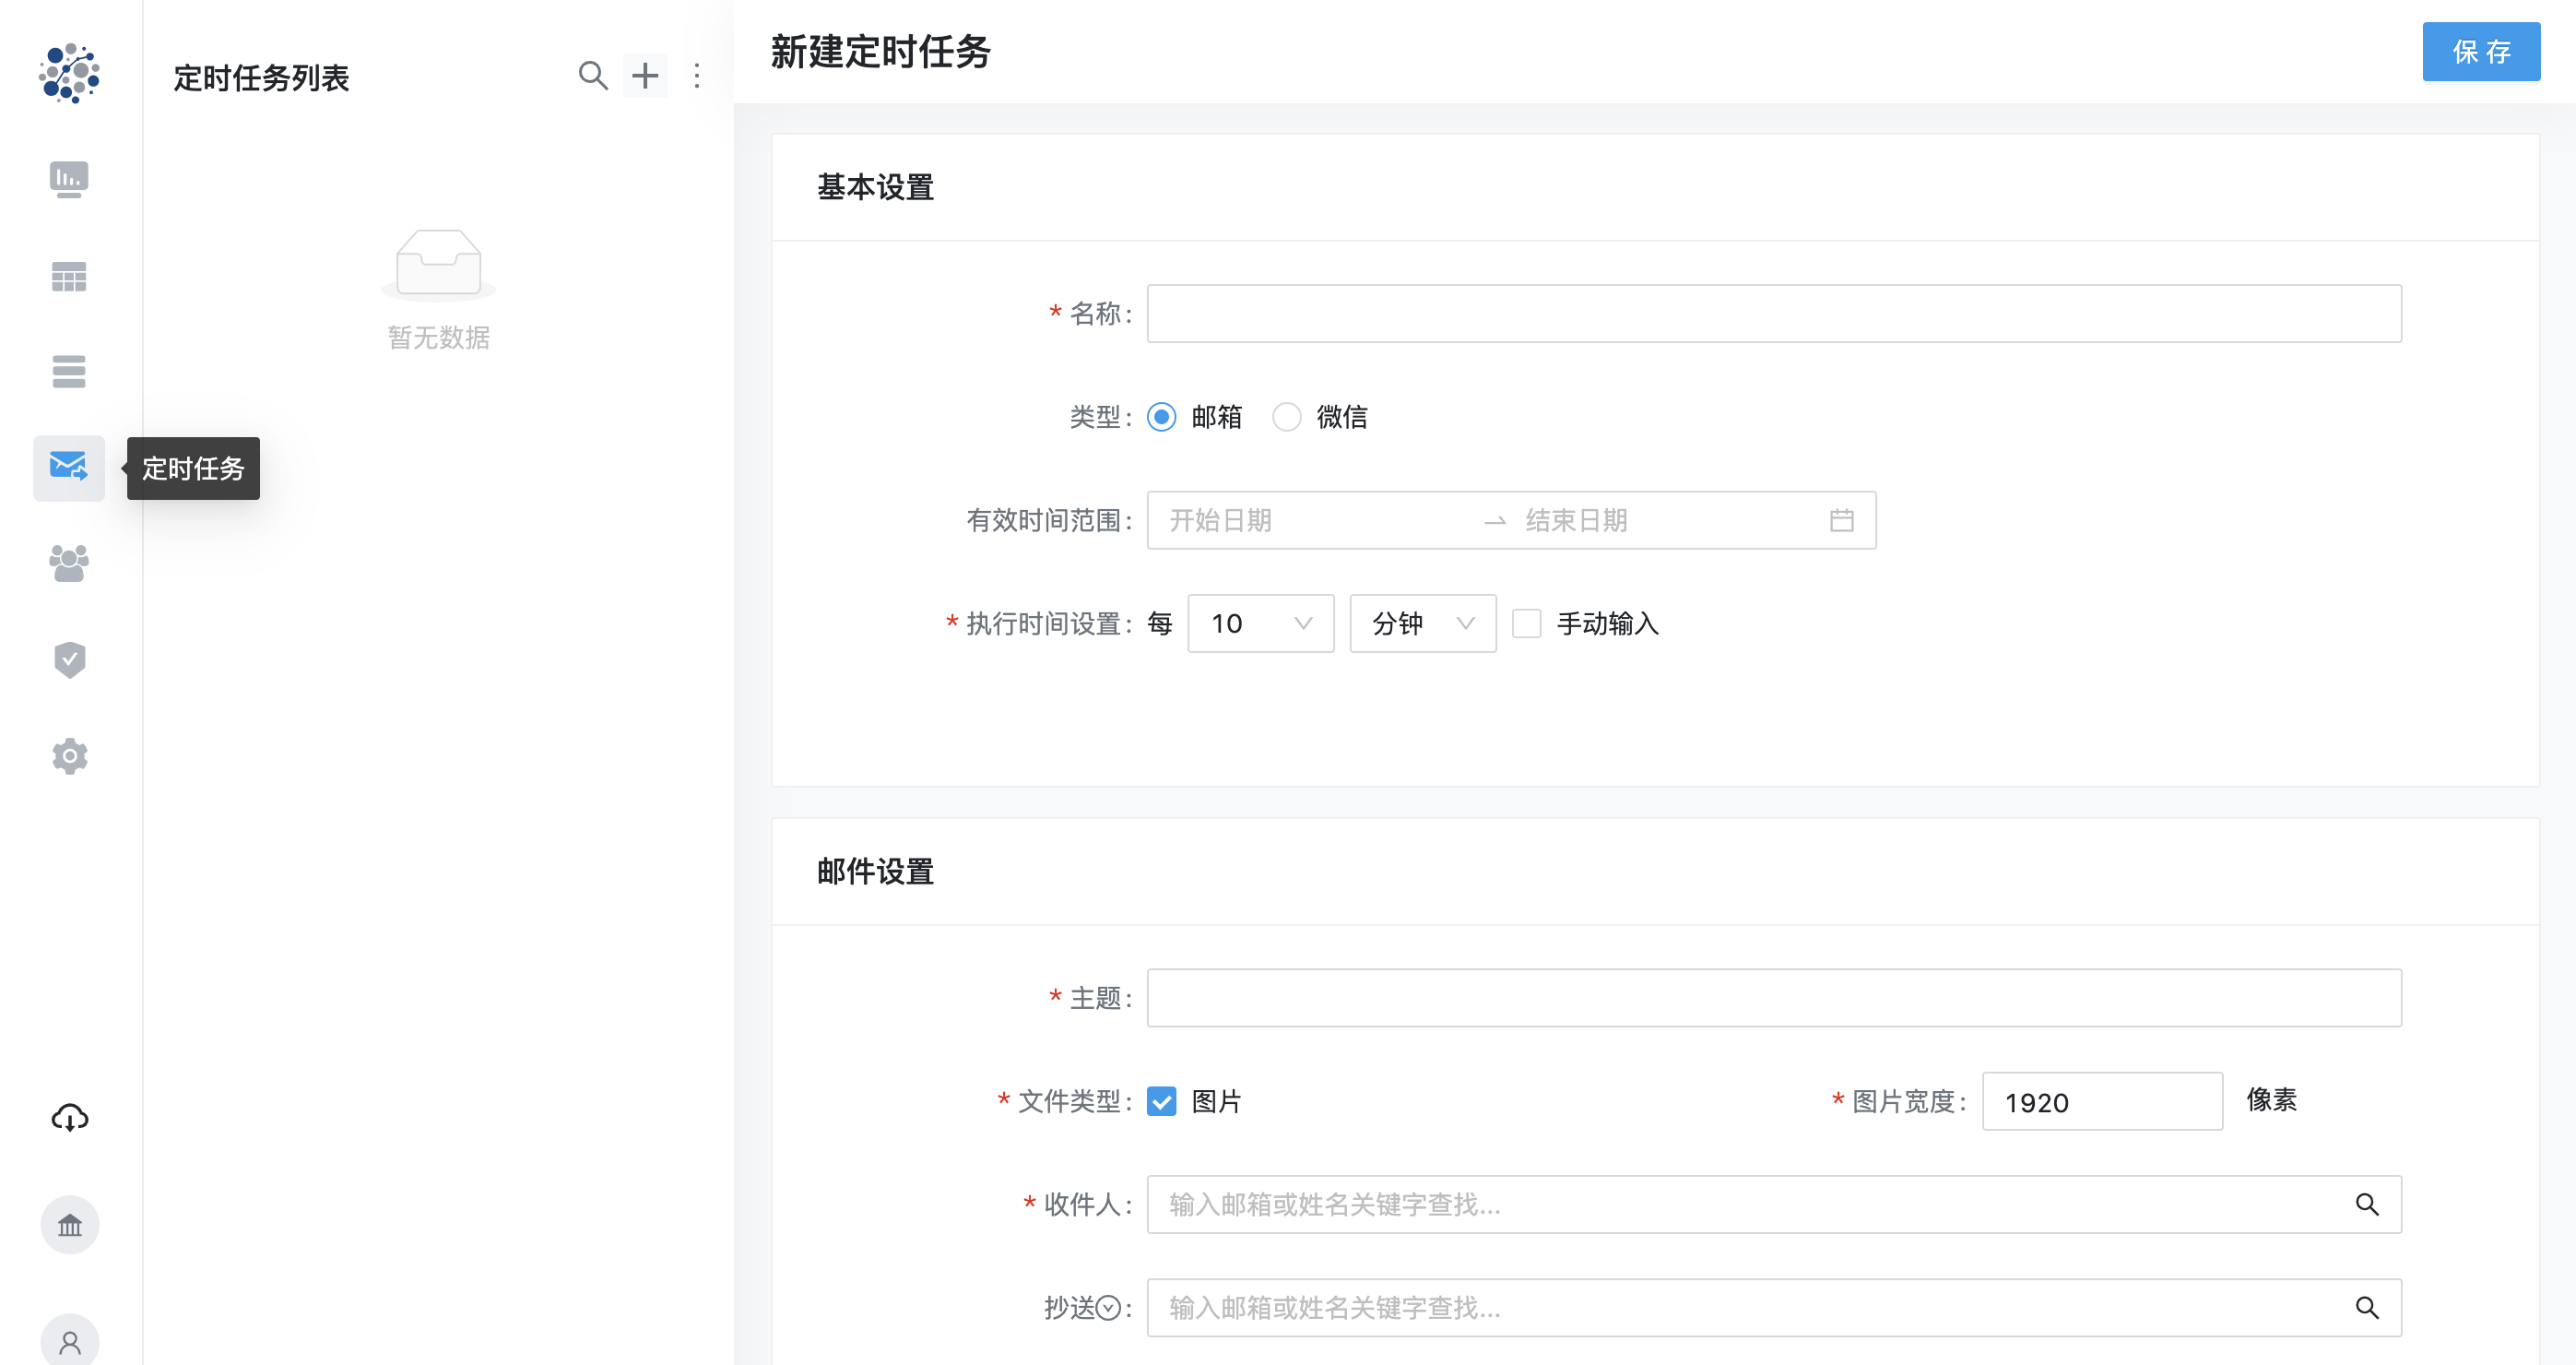The width and height of the screenshot is (2576, 1365).
Task: Click the cloud download icon
Action: [x=69, y=1117]
